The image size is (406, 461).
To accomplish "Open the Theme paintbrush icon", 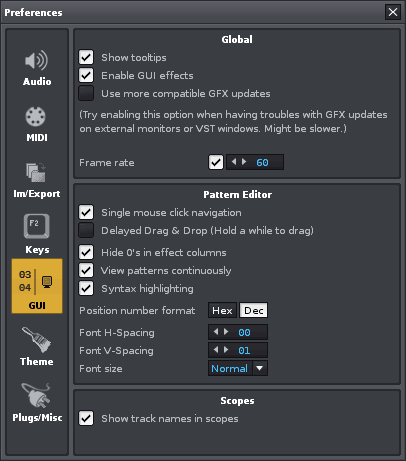I will click(36, 340).
